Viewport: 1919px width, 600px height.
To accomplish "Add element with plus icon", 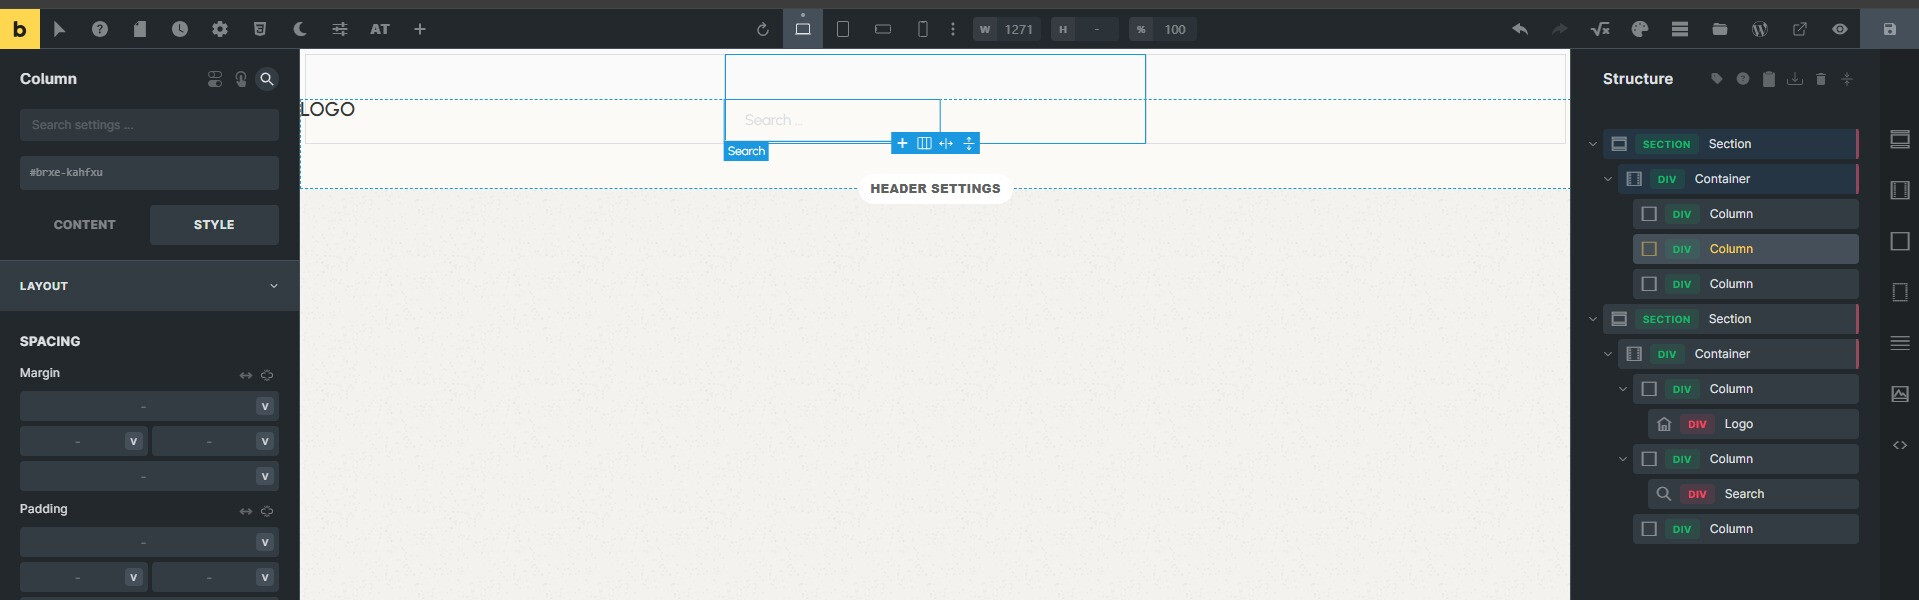I will (x=420, y=29).
